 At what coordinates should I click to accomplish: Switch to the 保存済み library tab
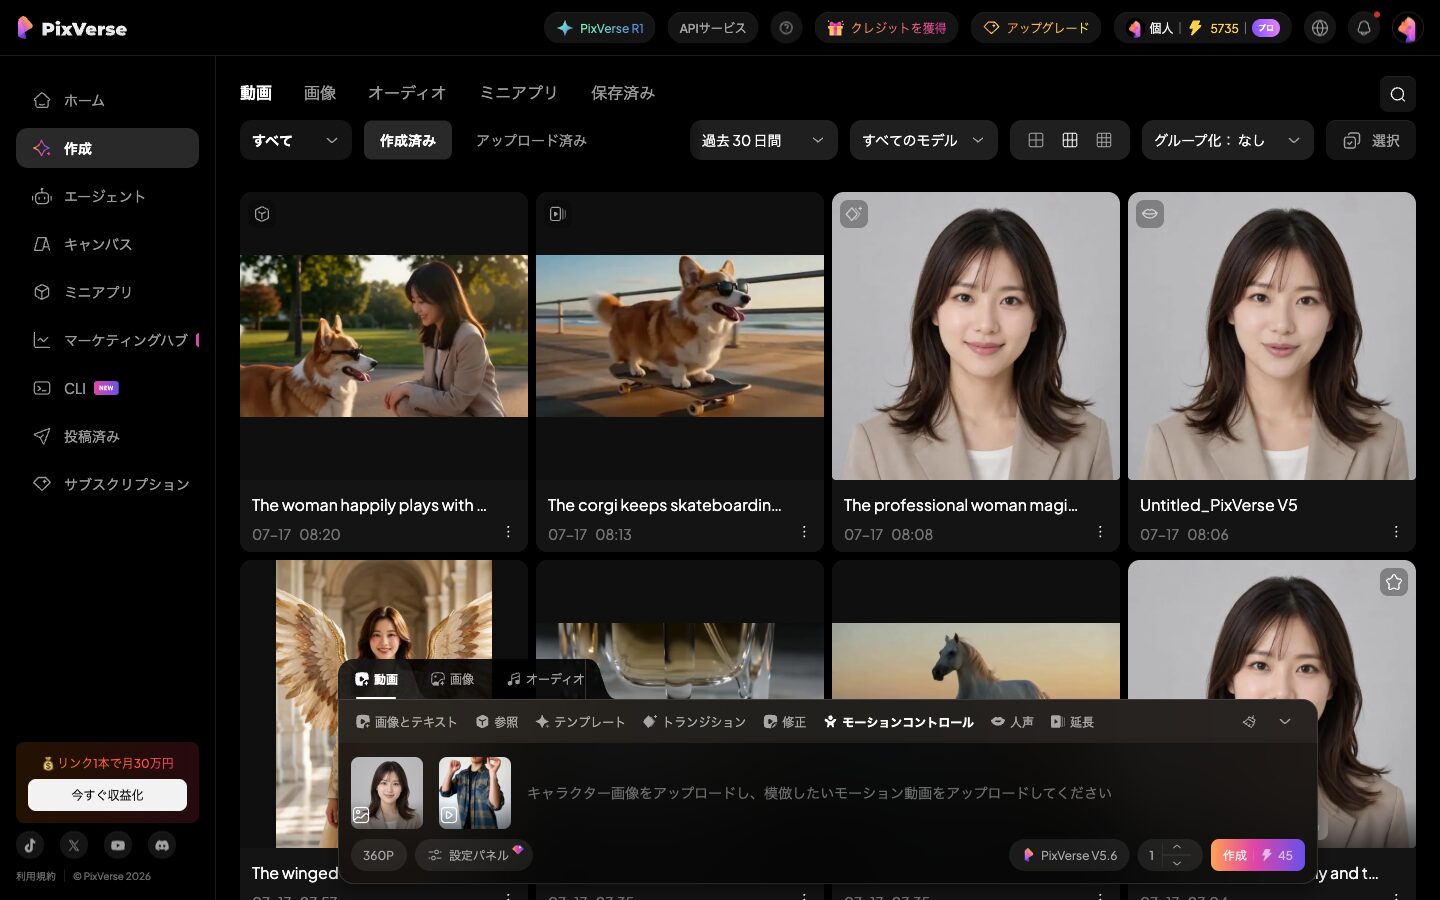622,93
